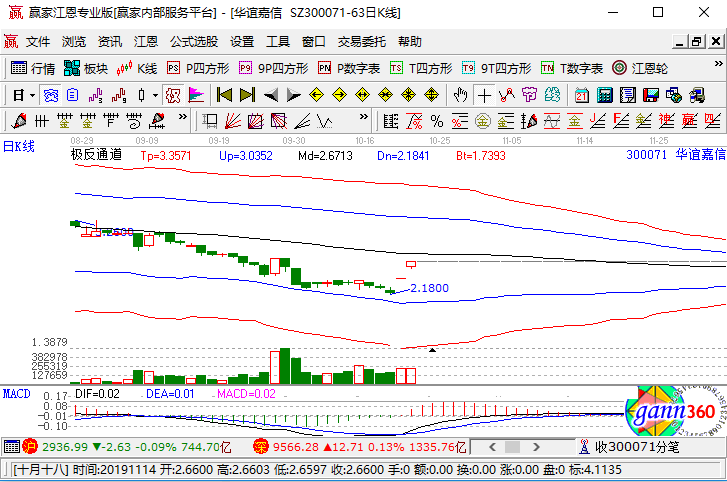Select the square measurement box tool
This screenshot has height=482, width=727.
pyautogui.click(x=210, y=121)
